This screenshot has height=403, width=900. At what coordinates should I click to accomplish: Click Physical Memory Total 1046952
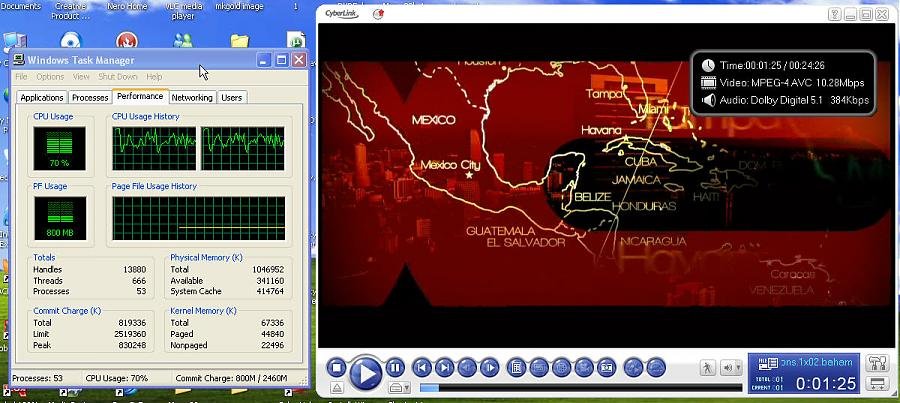pos(268,269)
